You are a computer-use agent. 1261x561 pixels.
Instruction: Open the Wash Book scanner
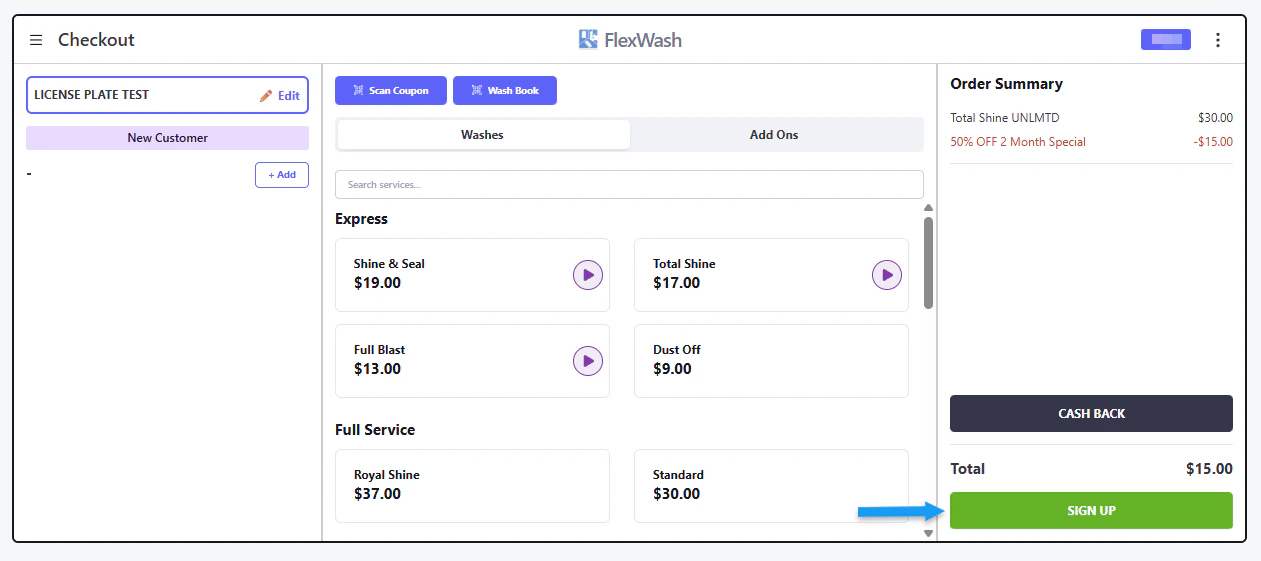pyautogui.click(x=505, y=90)
